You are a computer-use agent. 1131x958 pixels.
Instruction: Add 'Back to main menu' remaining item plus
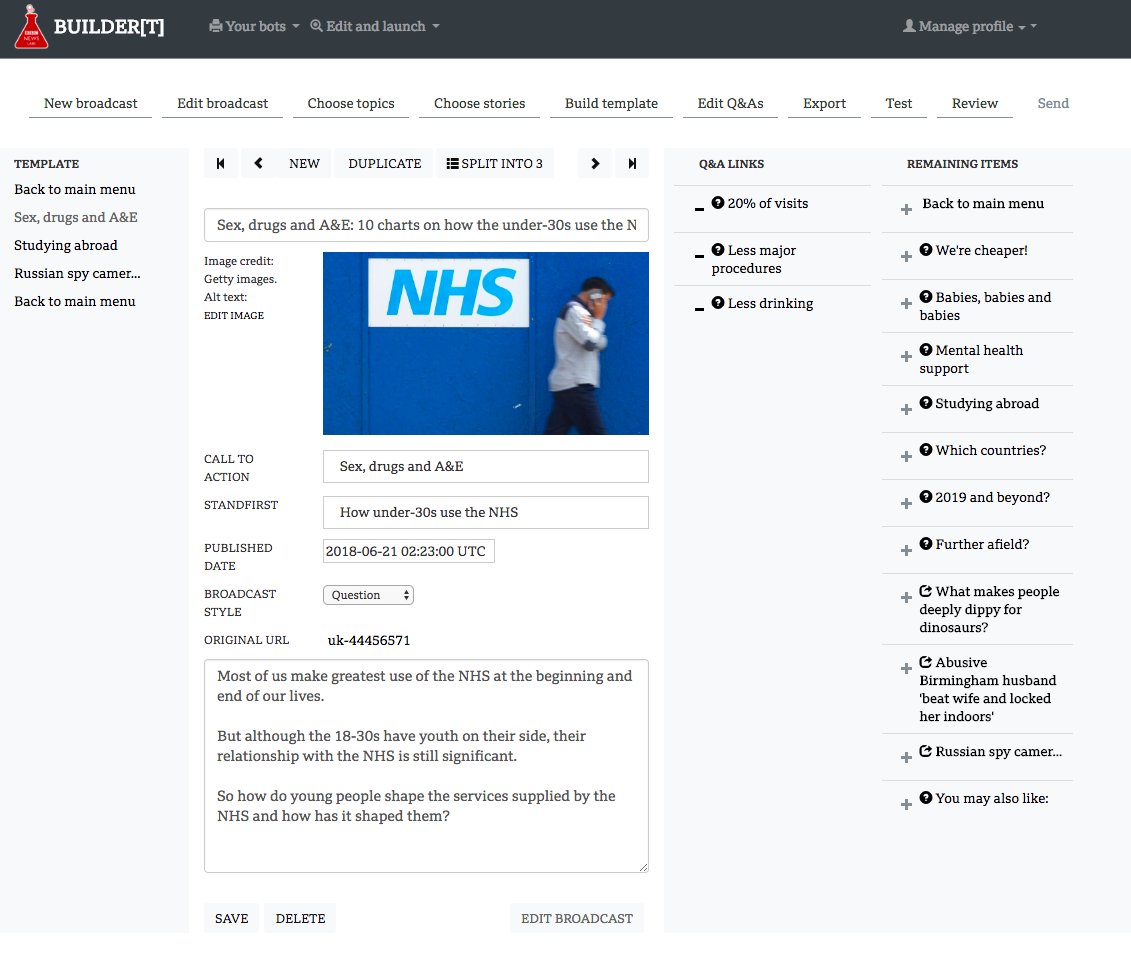906,209
